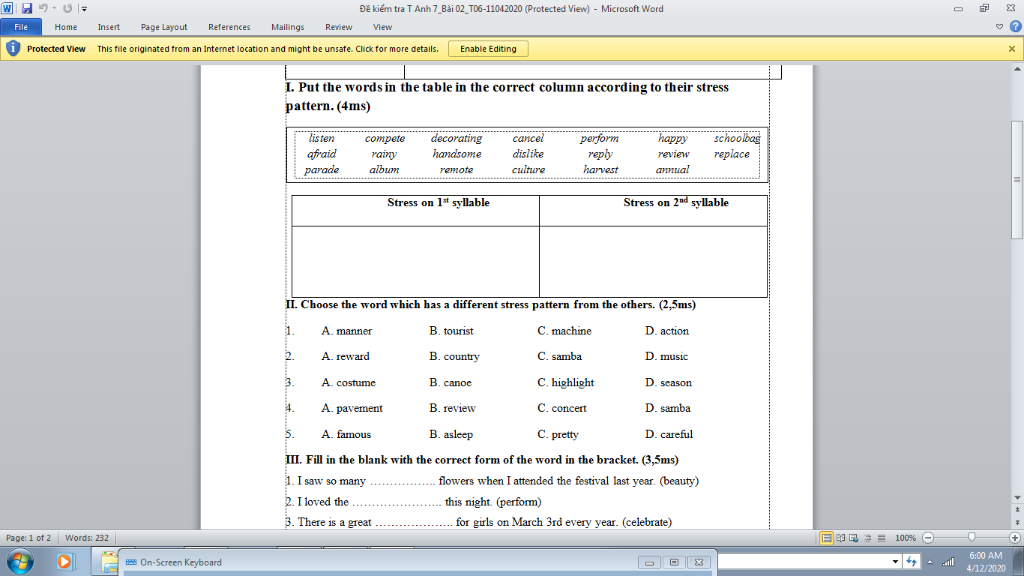
Task: Click Protected View details message text
Action: coord(268,49)
